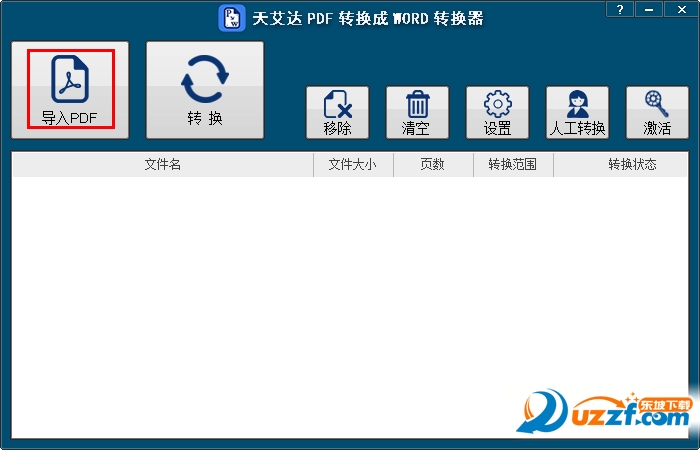Open 人工转换 manual conversion
Image resolution: width=700 pixels, height=450 pixels.
click(577, 112)
